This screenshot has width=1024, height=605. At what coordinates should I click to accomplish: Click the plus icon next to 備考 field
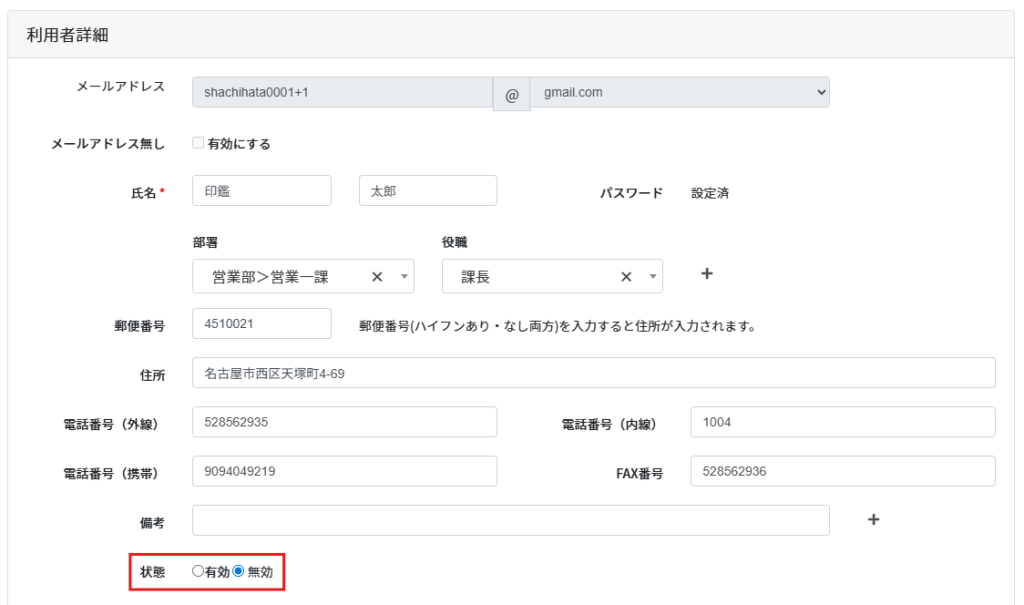(873, 520)
